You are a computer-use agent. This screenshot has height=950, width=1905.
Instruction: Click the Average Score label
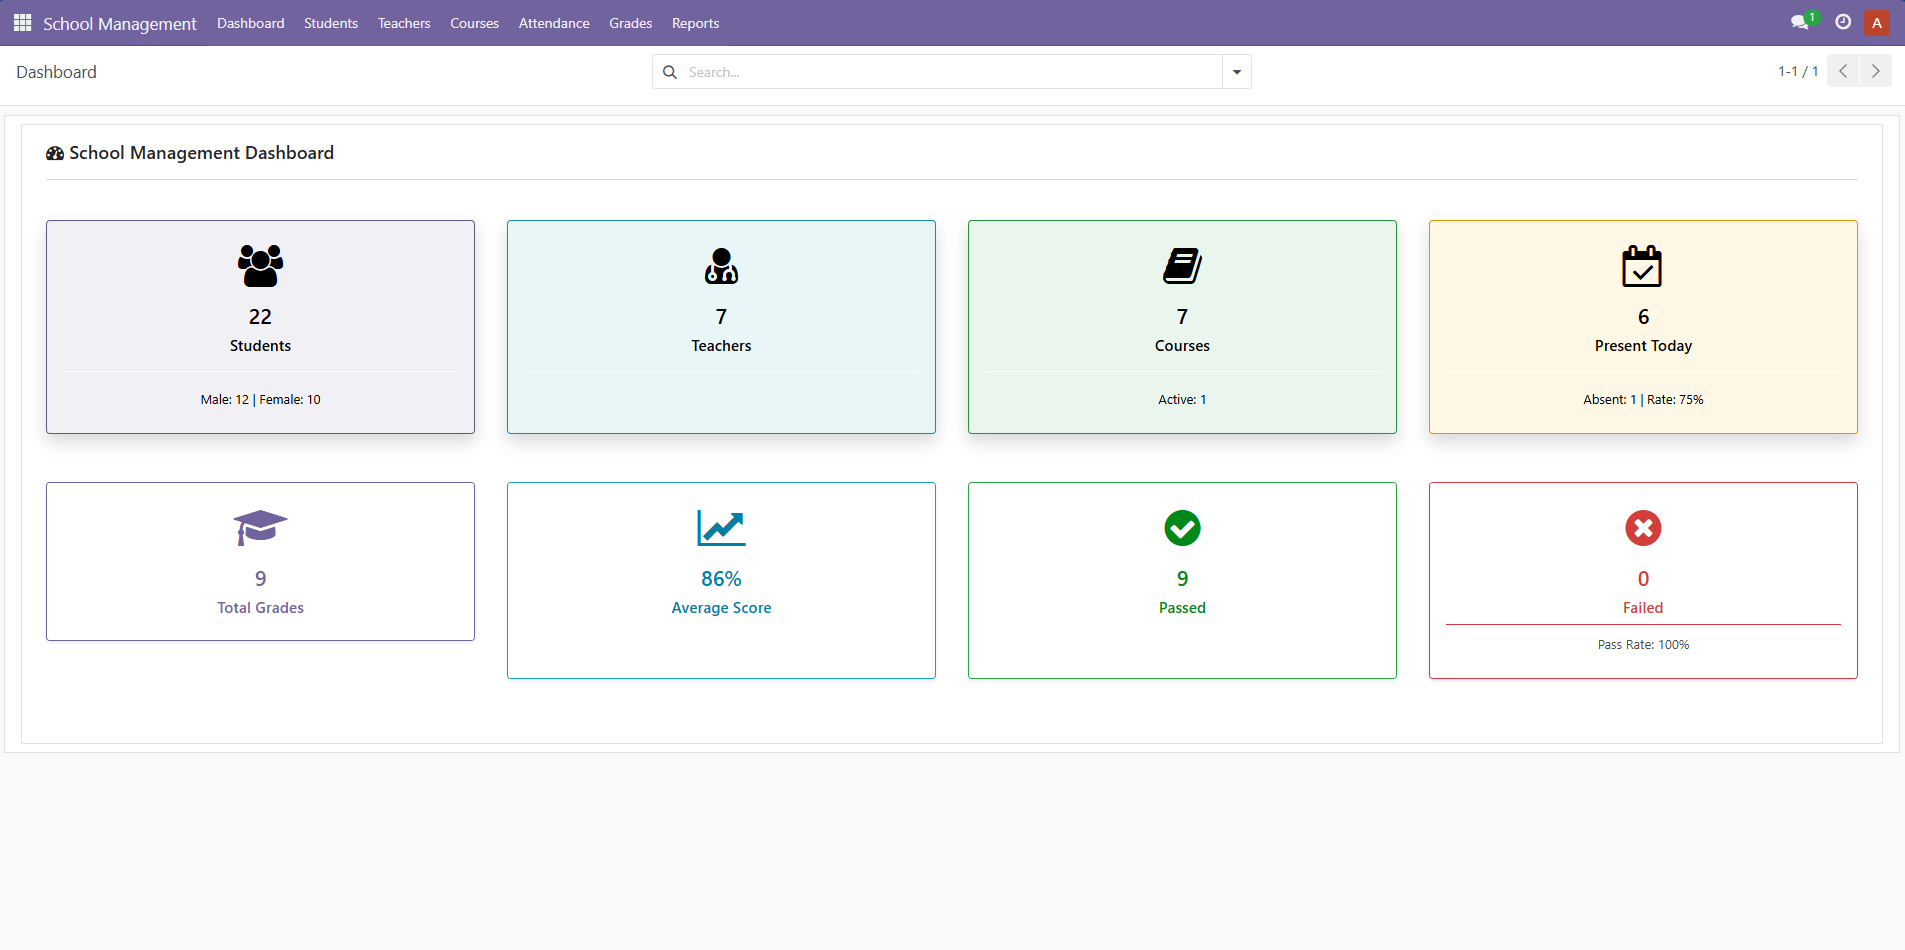721,607
